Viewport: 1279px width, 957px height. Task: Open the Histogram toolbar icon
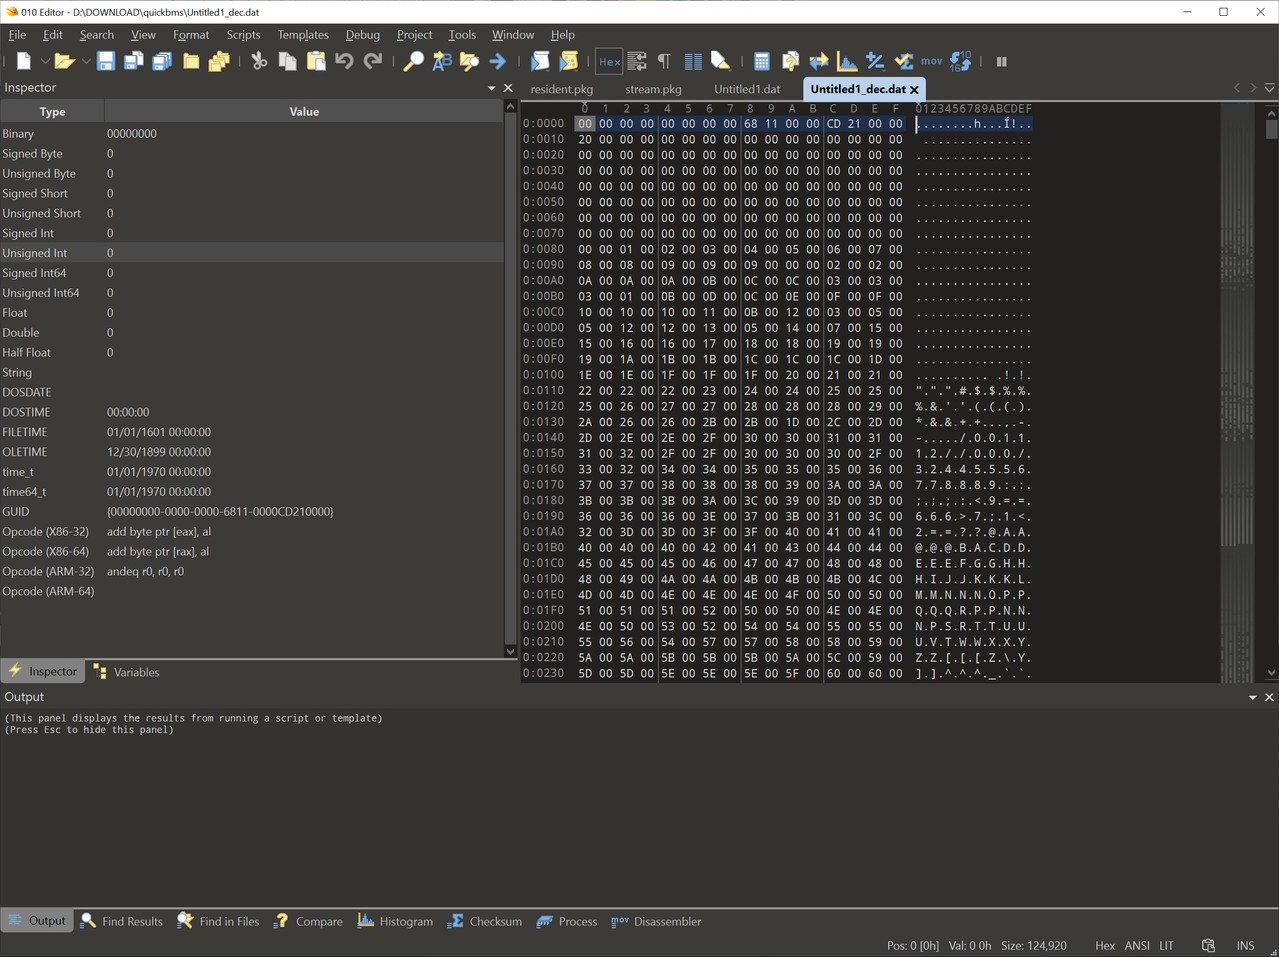[x=847, y=61]
